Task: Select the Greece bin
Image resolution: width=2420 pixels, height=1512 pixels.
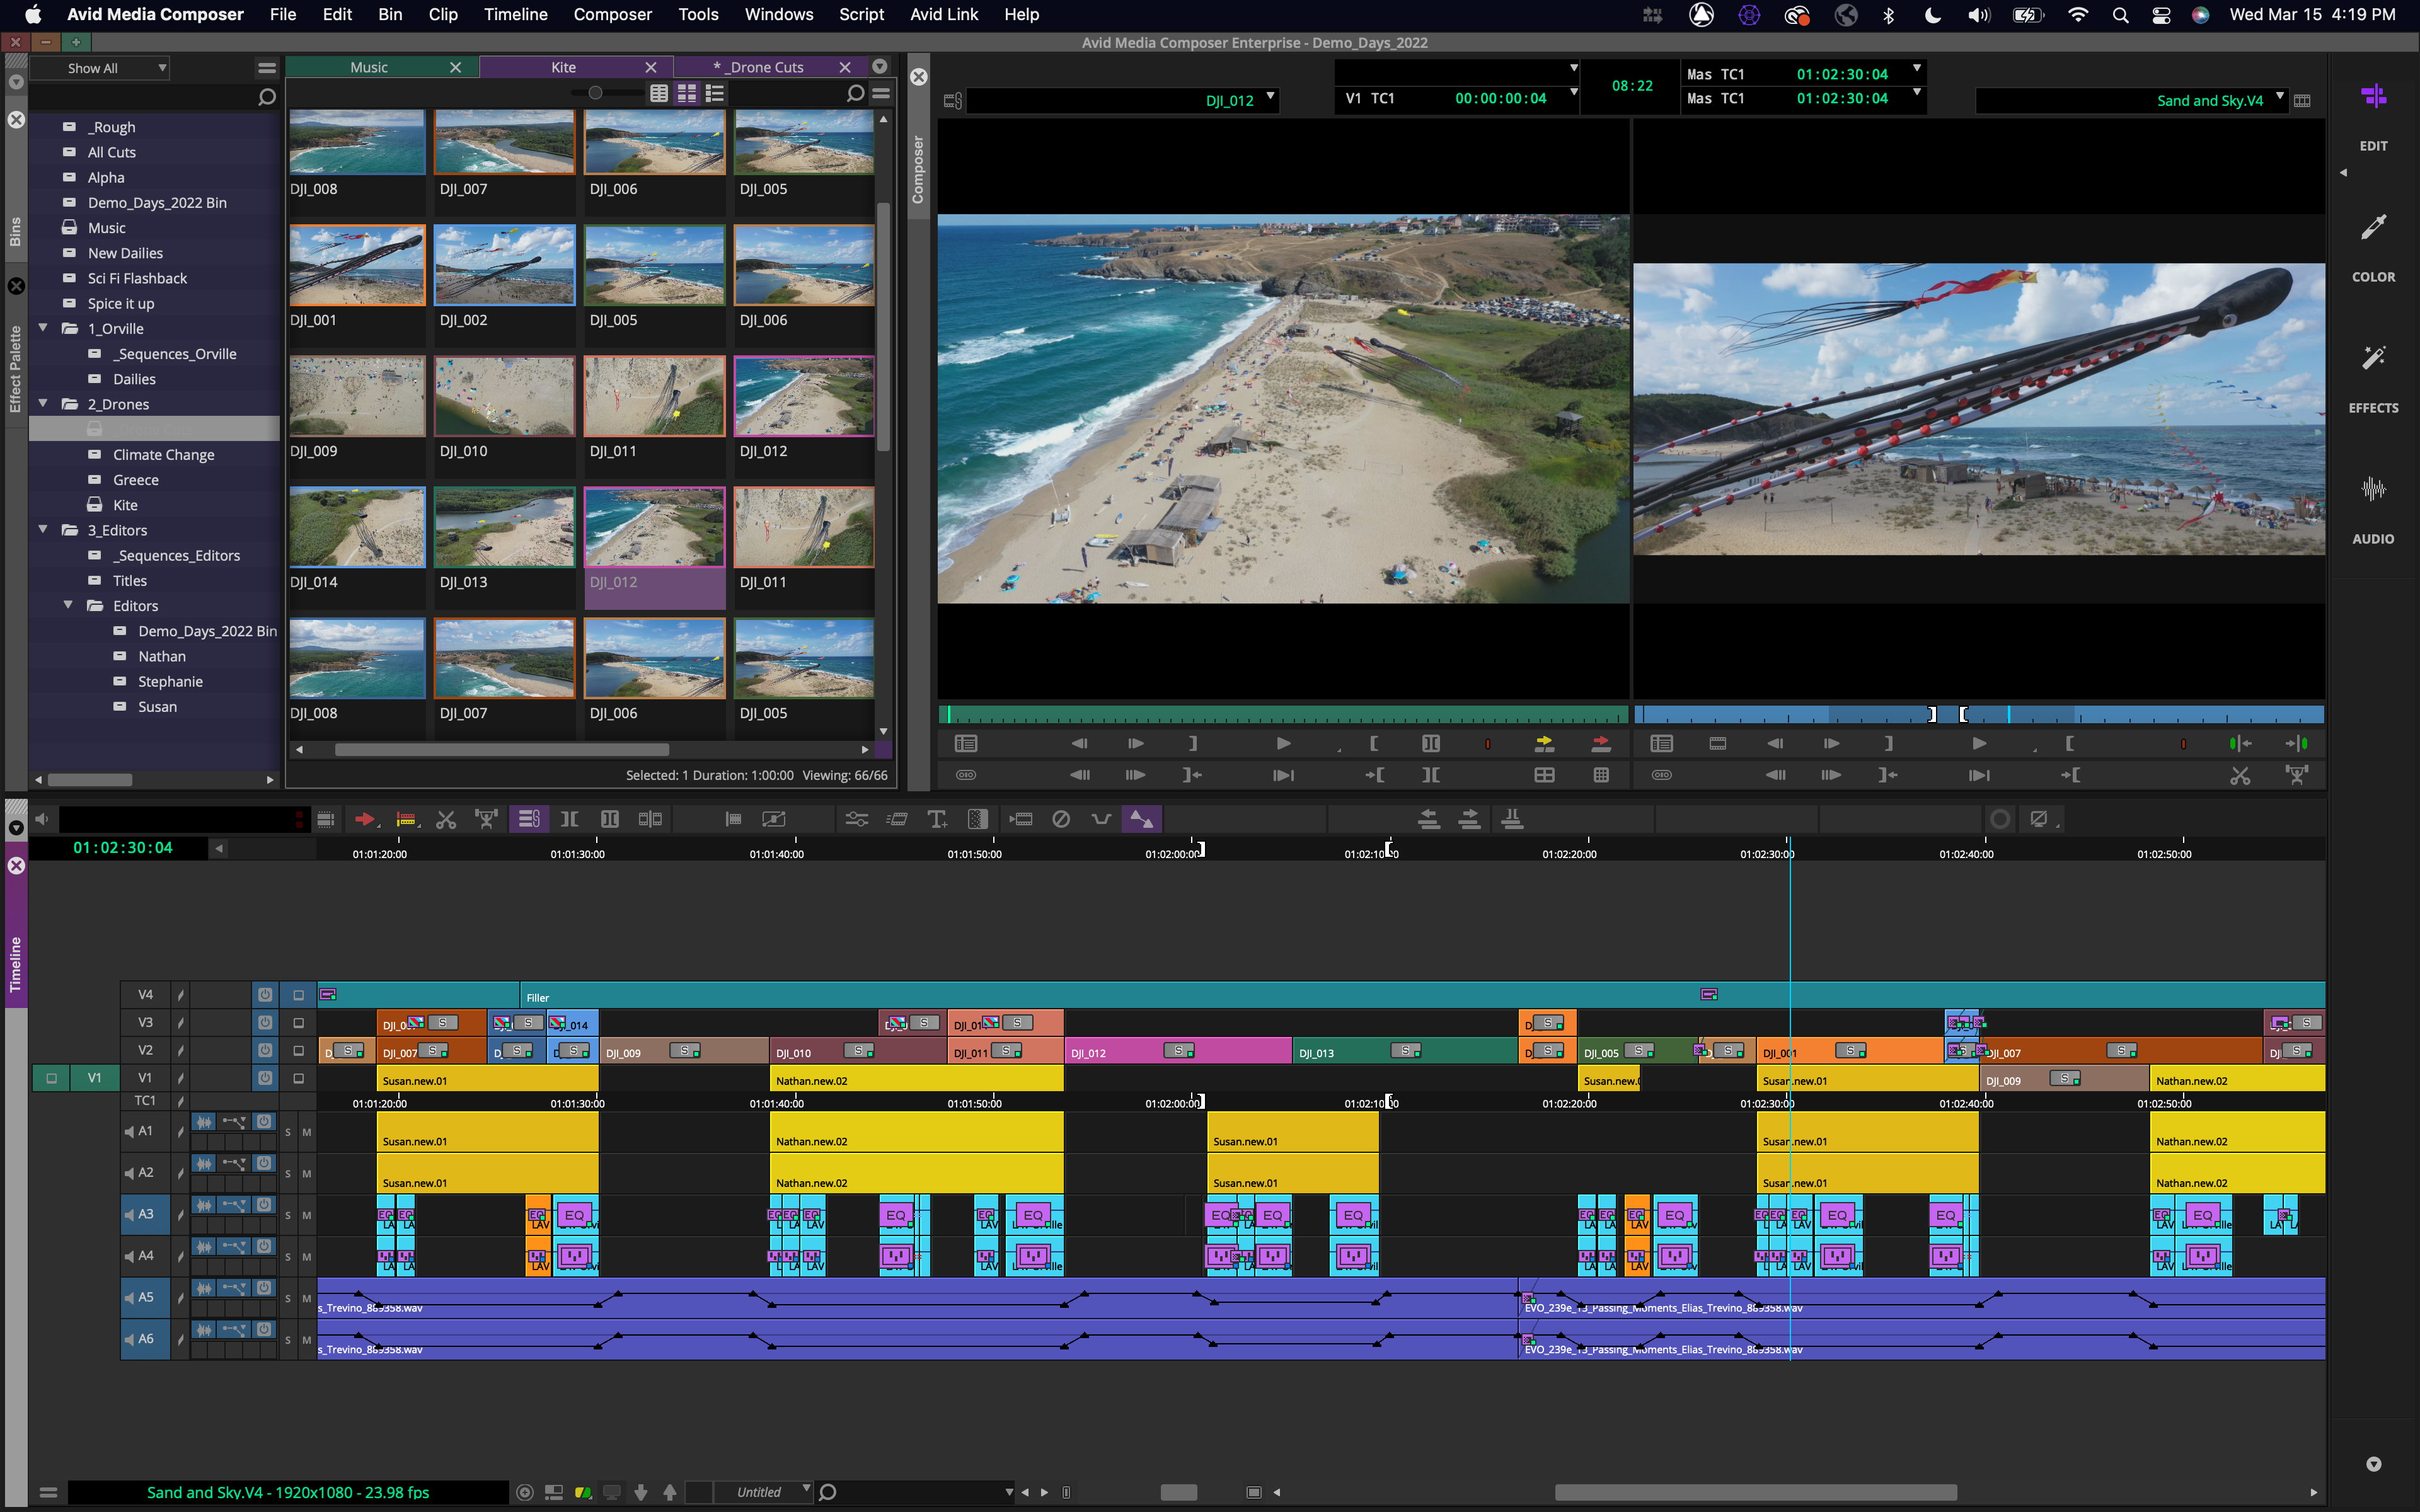Action: tap(136, 480)
